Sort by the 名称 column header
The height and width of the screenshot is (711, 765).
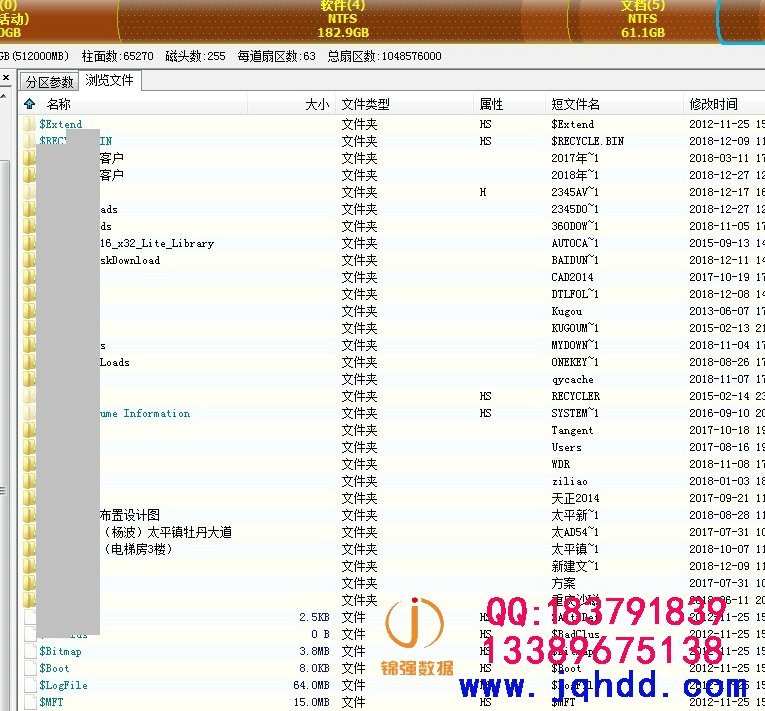(x=59, y=104)
